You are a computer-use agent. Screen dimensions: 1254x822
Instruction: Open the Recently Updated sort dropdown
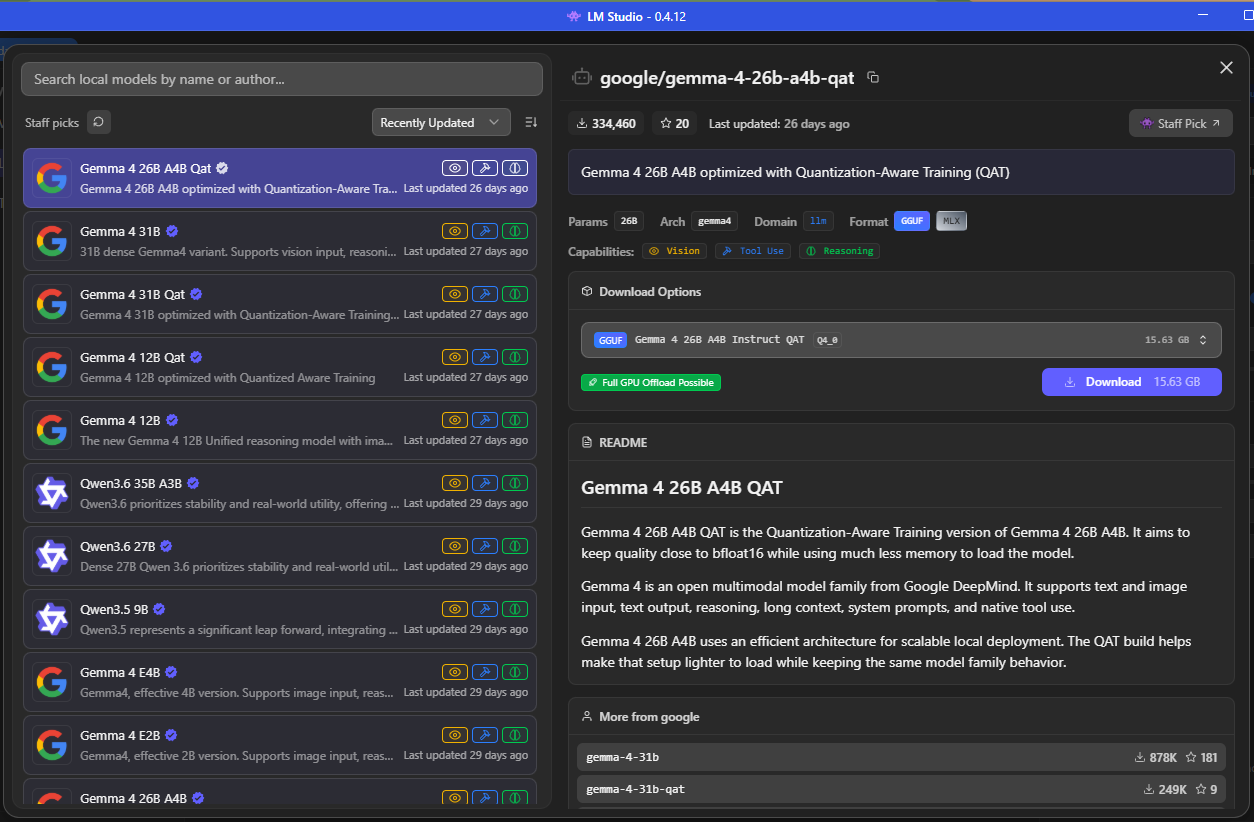[441, 122]
